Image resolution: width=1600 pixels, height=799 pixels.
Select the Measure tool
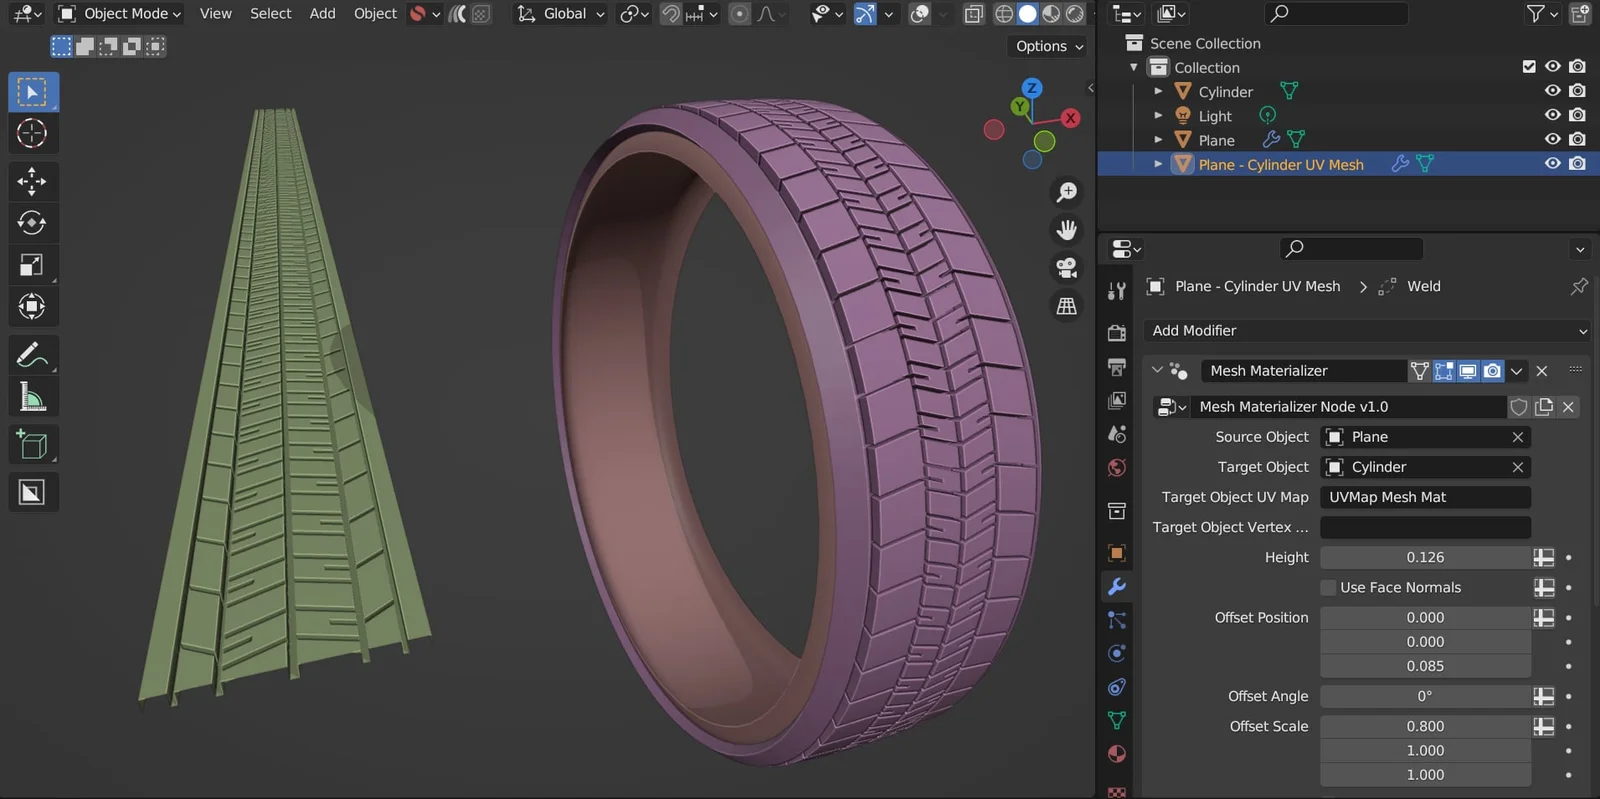click(33, 397)
